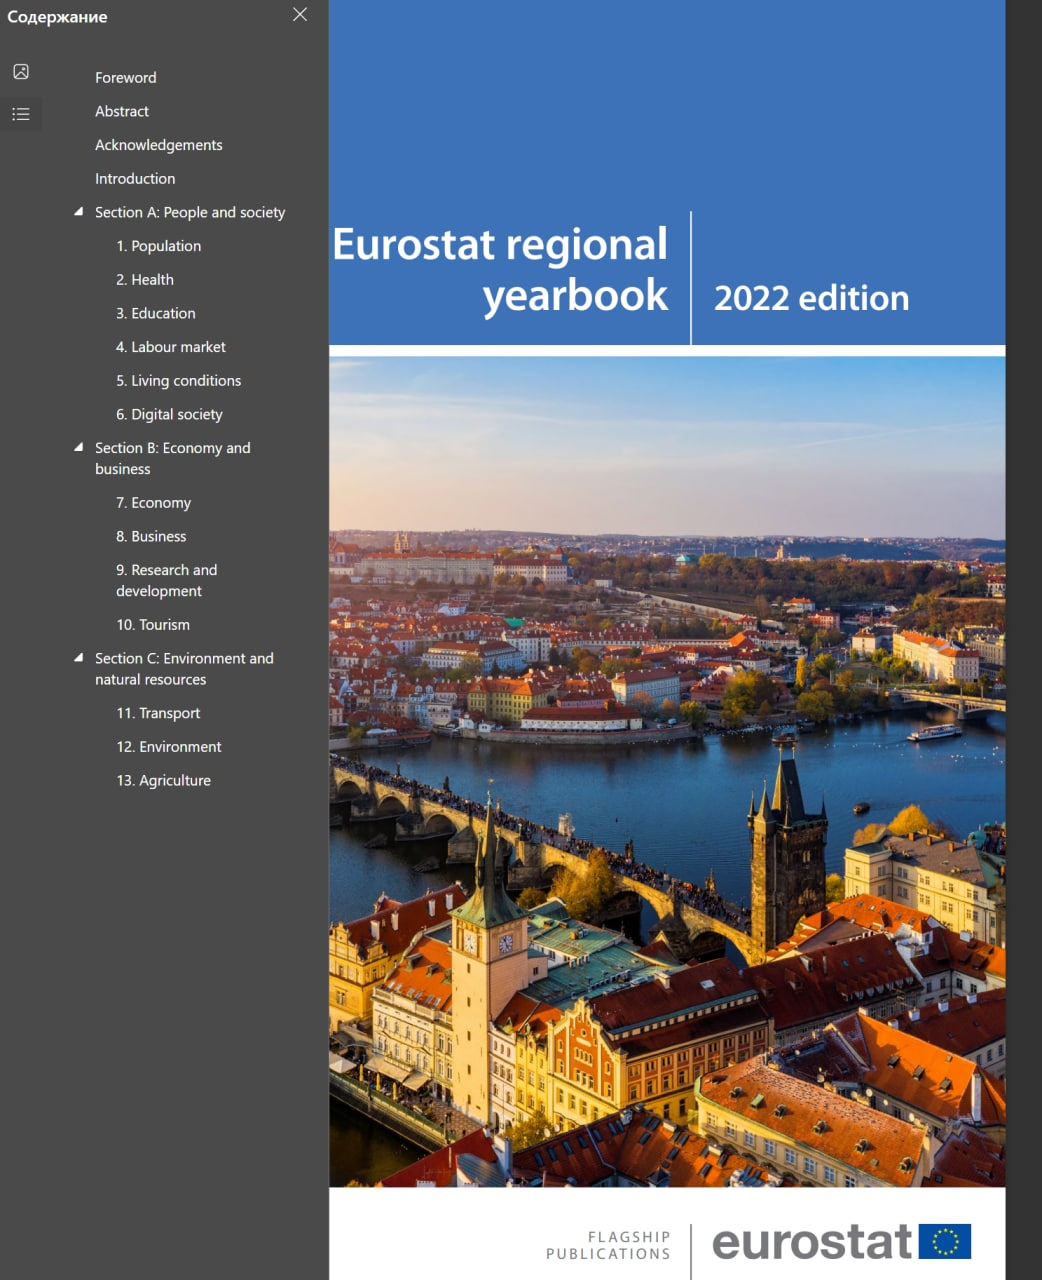1042x1280 pixels.
Task: Switch to page thumbnails view icon
Action: coord(21,72)
